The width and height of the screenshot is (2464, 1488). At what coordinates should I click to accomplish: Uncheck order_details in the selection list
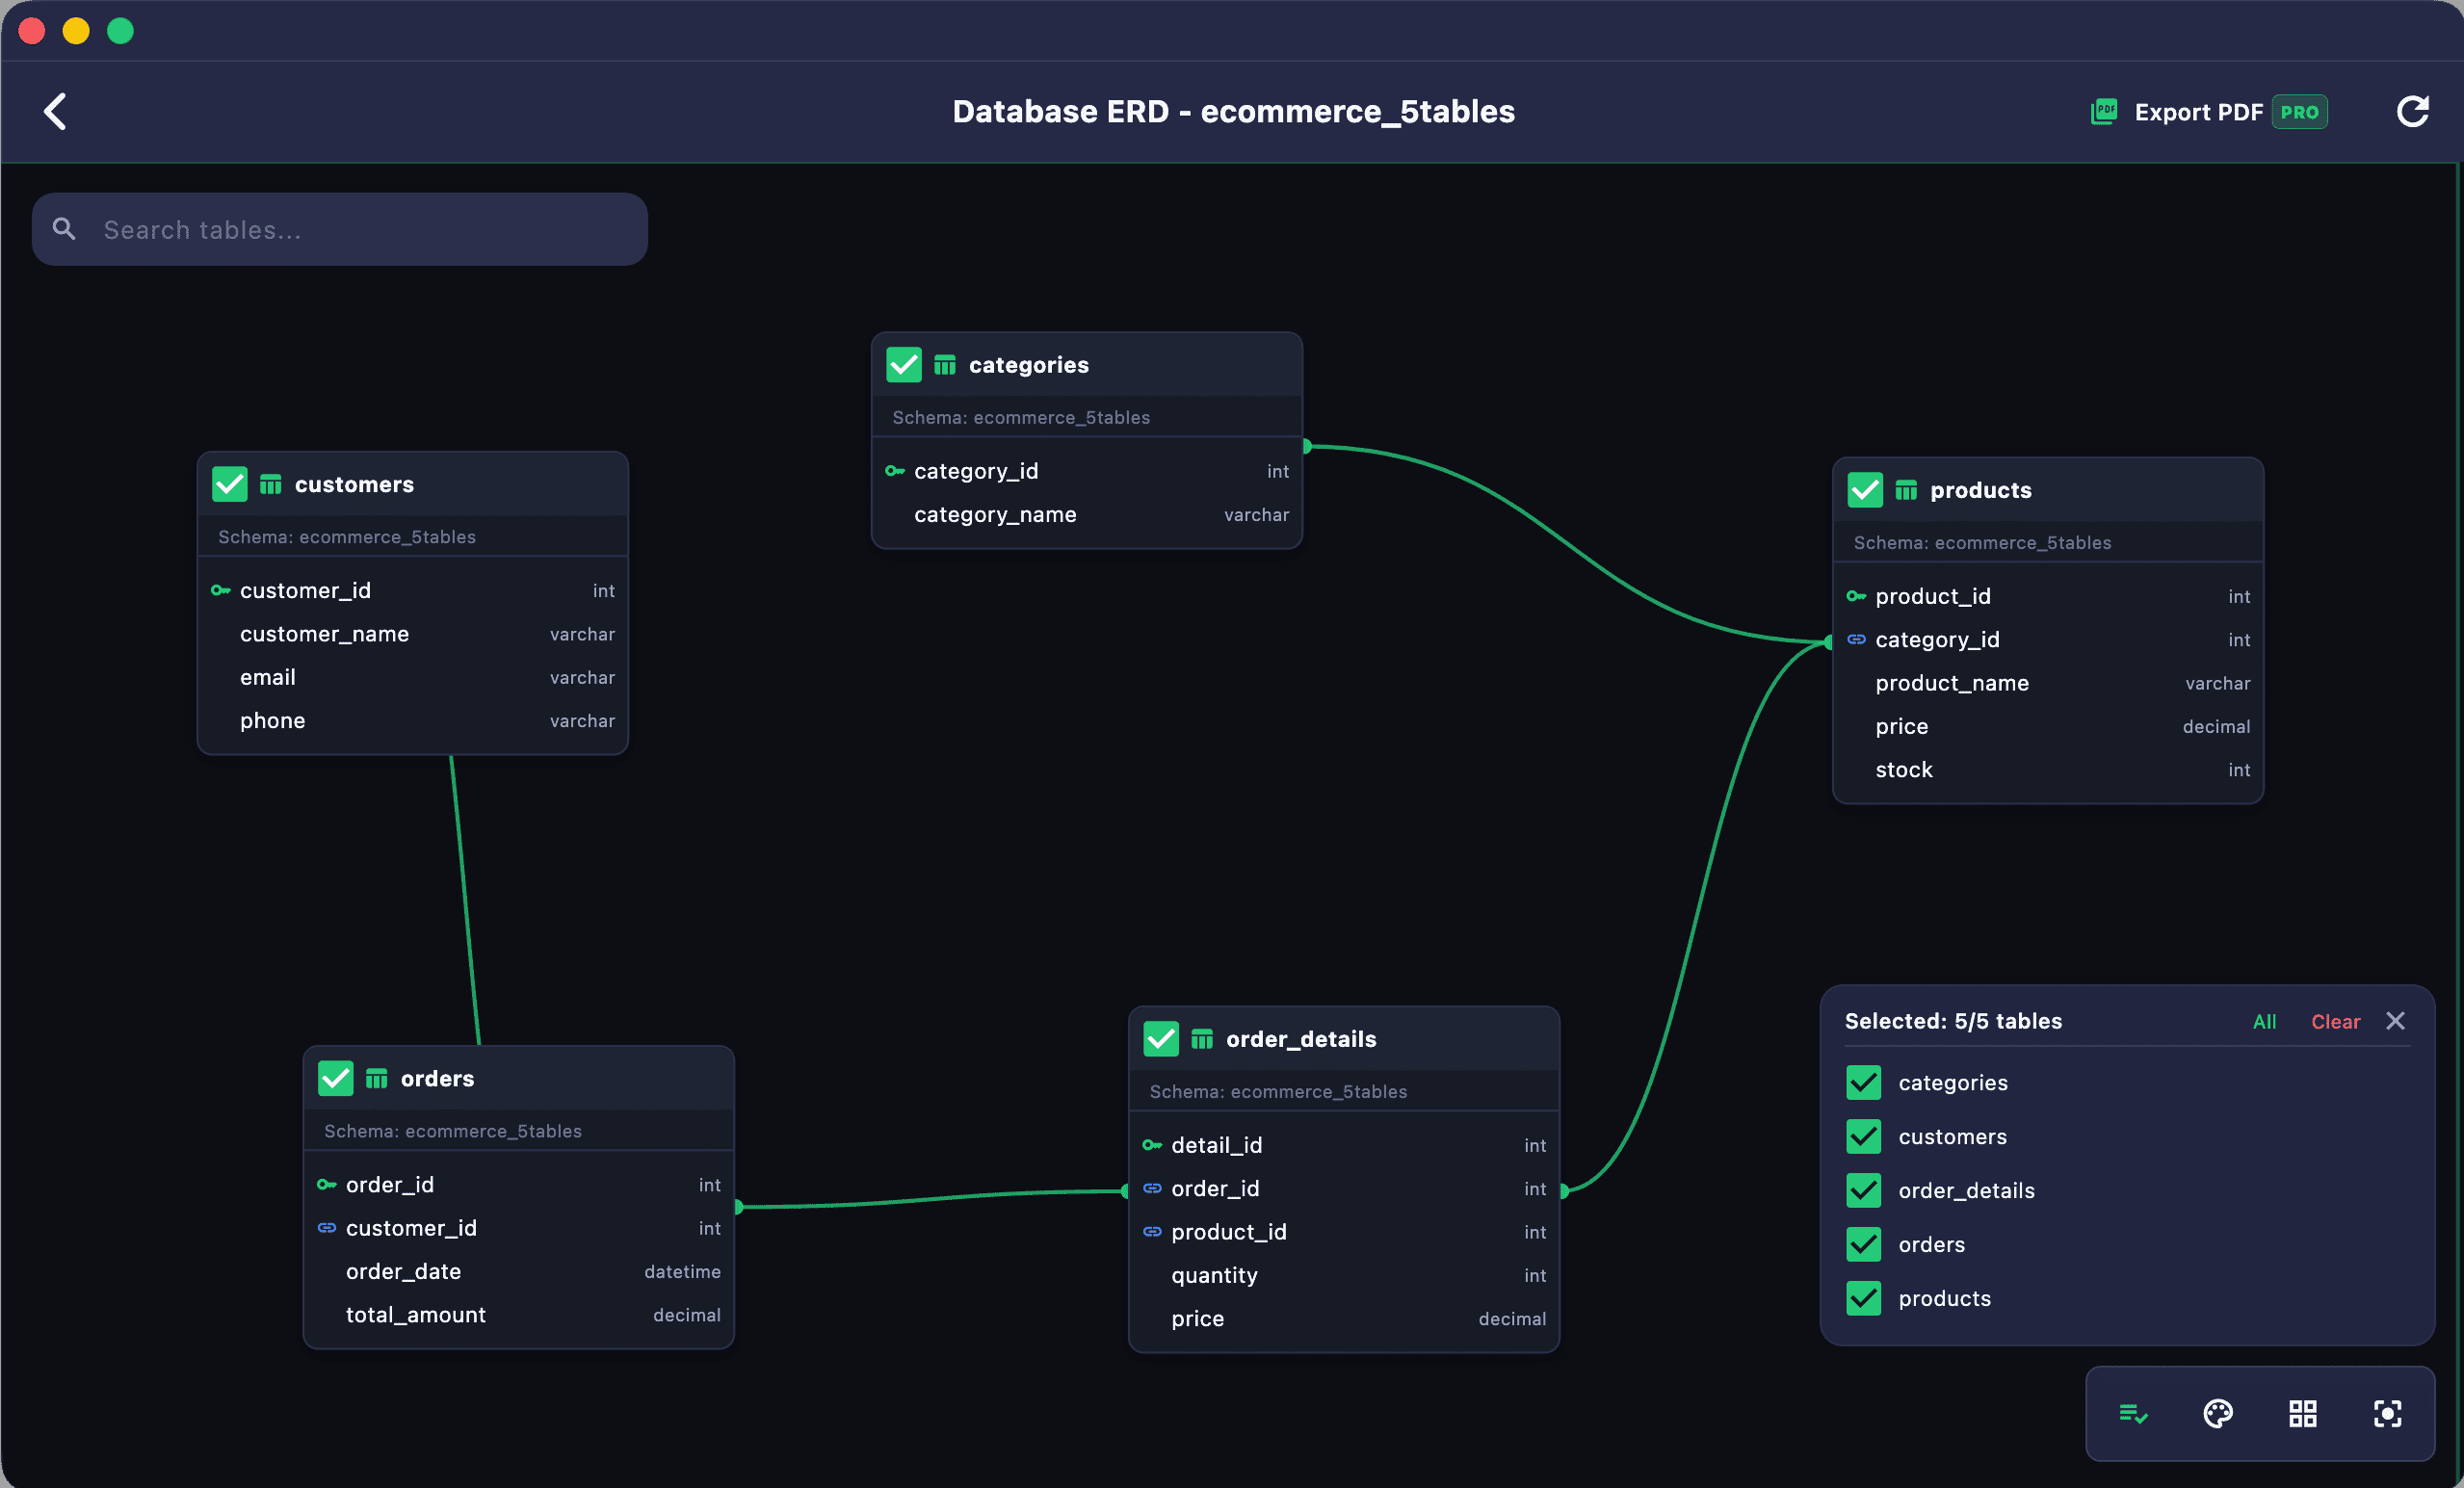(x=1864, y=1191)
